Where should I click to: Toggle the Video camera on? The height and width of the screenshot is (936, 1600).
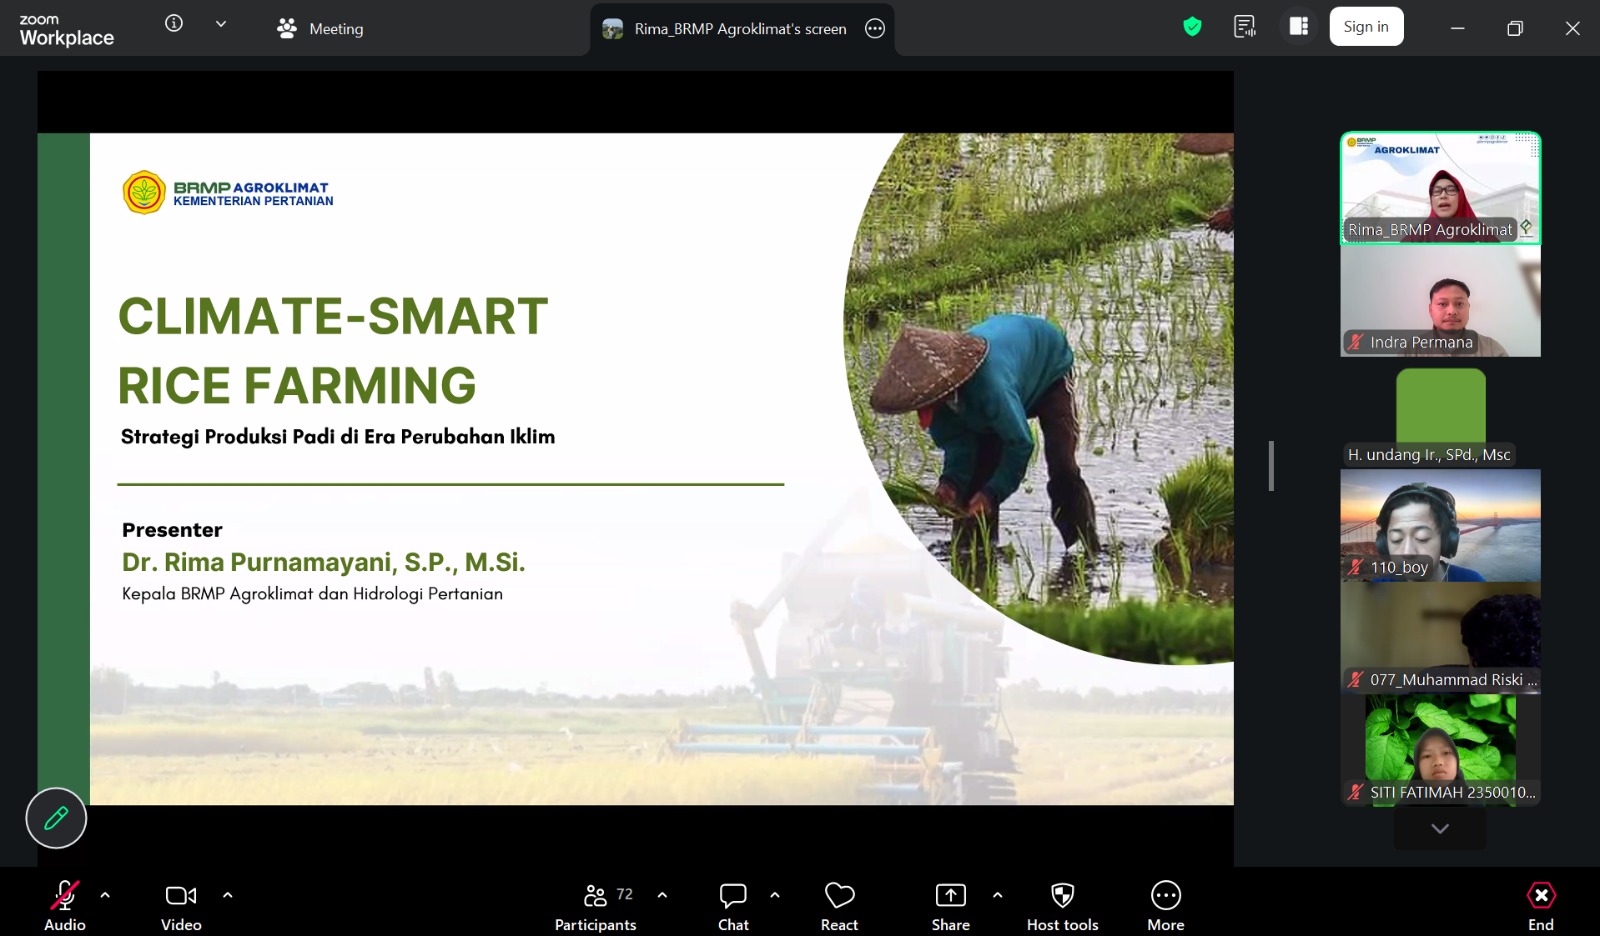[181, 905]
